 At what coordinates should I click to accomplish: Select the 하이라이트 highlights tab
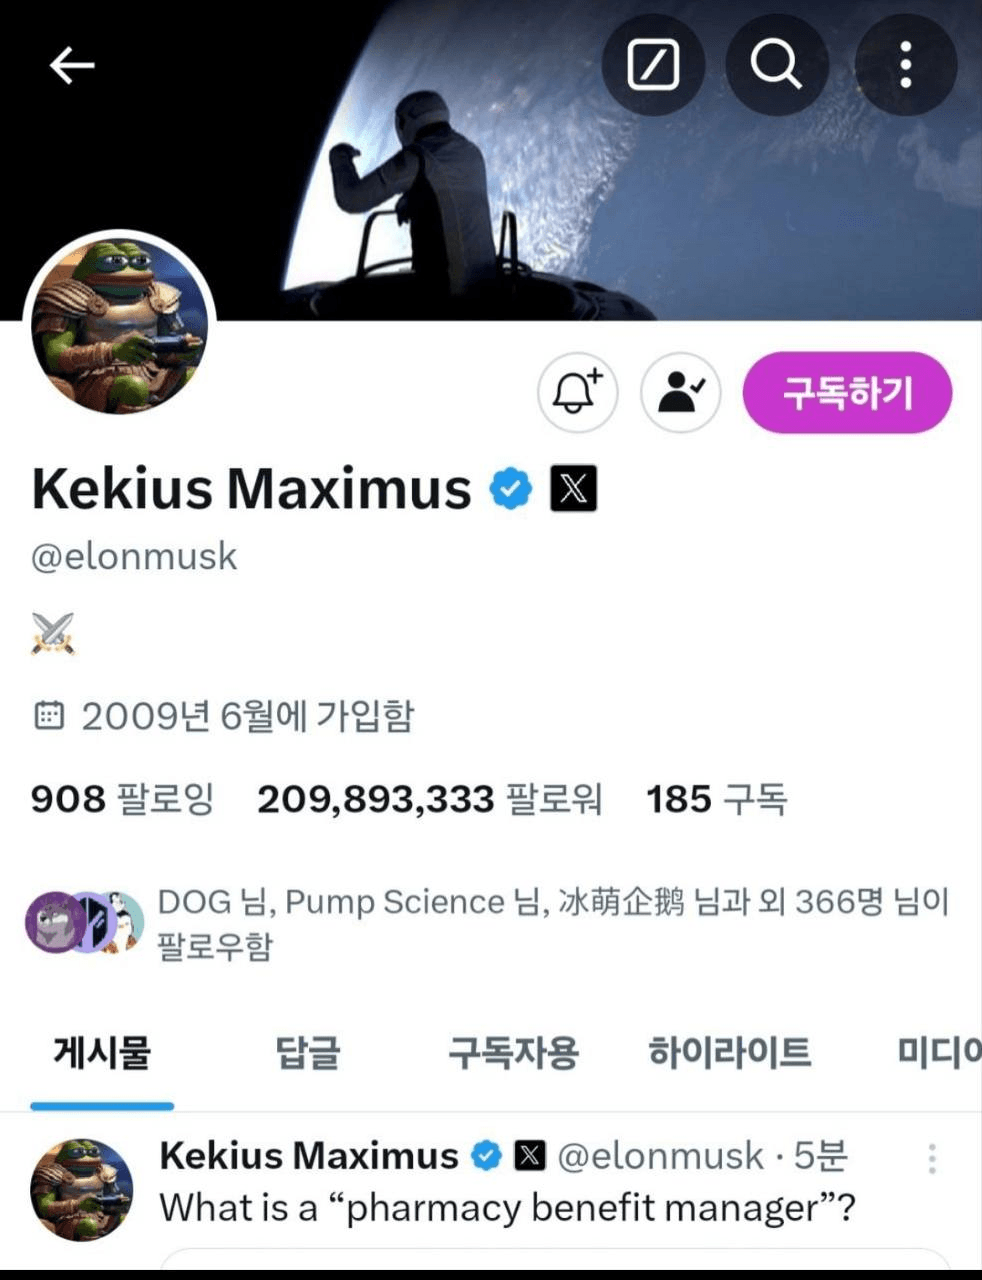tap(730, 1052)
